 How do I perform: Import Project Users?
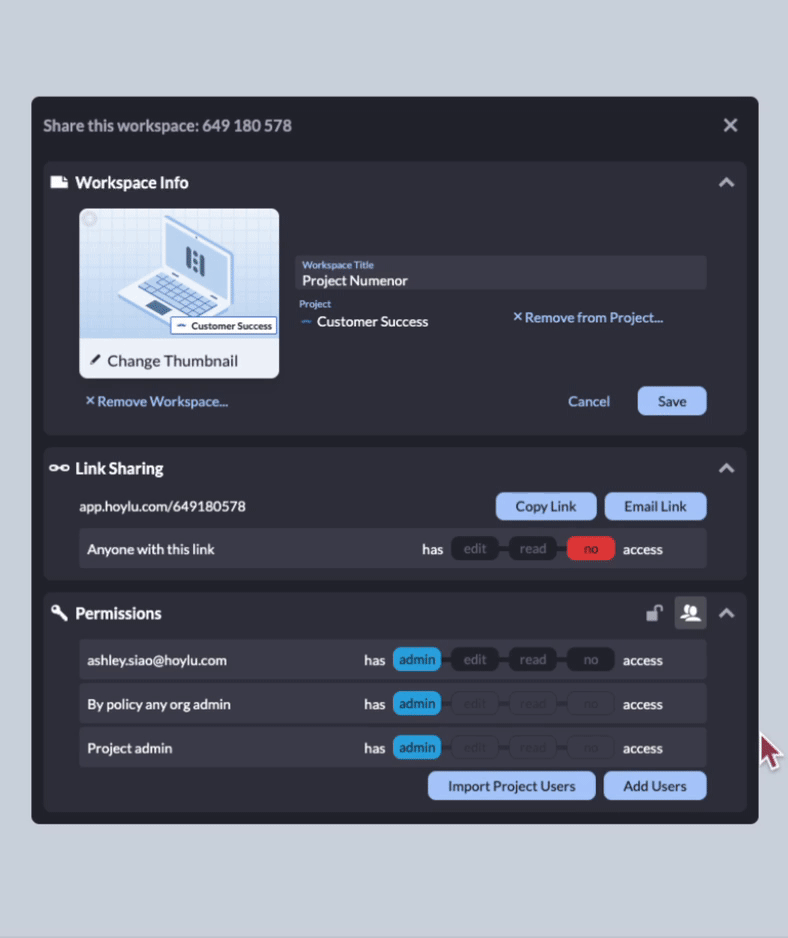(x=512, y=786)
